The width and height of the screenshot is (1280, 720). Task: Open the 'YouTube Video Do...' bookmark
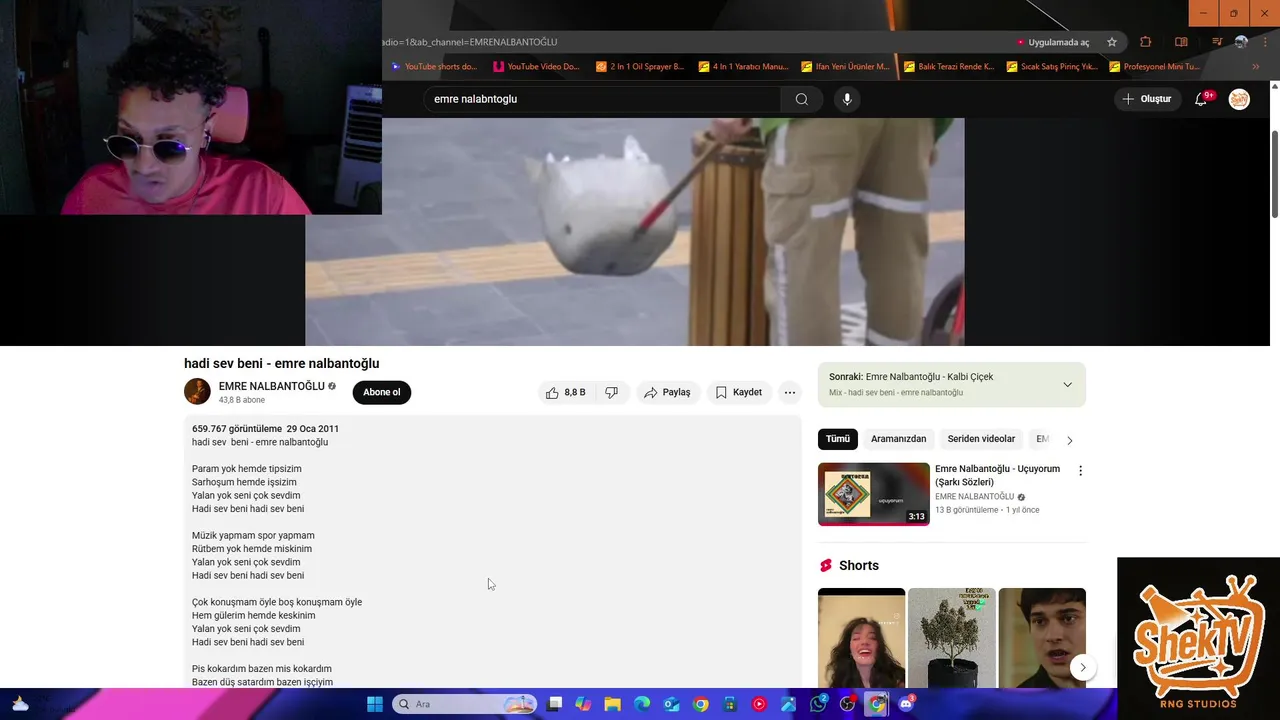pyautogui.click(x=537, y=67)
